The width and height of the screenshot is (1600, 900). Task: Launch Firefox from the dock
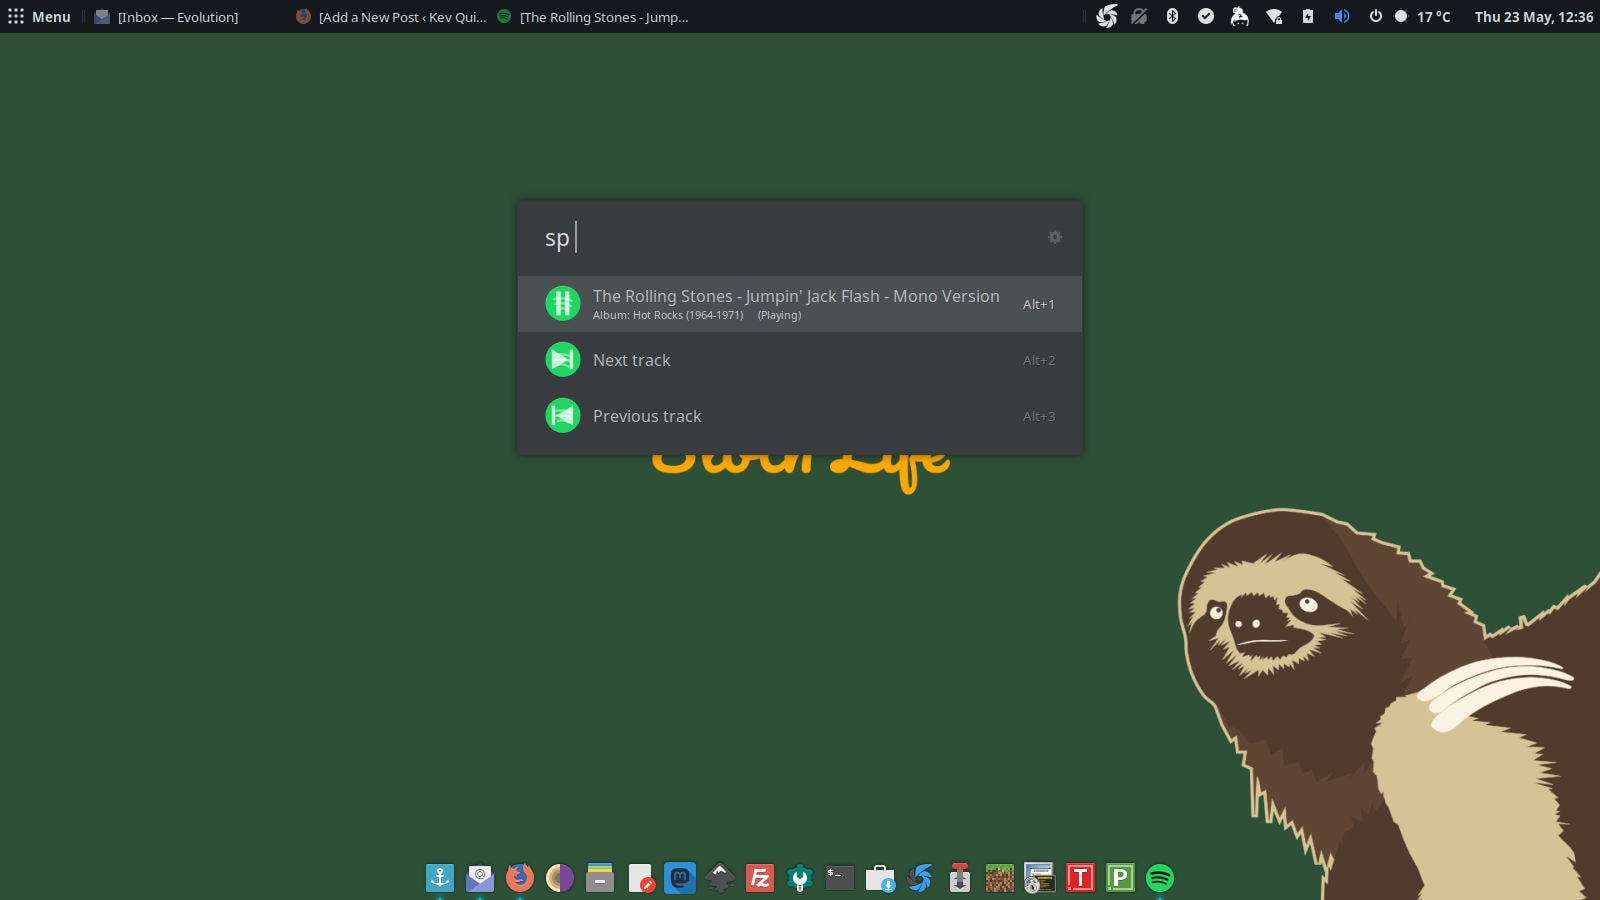[x=520, y=878]
